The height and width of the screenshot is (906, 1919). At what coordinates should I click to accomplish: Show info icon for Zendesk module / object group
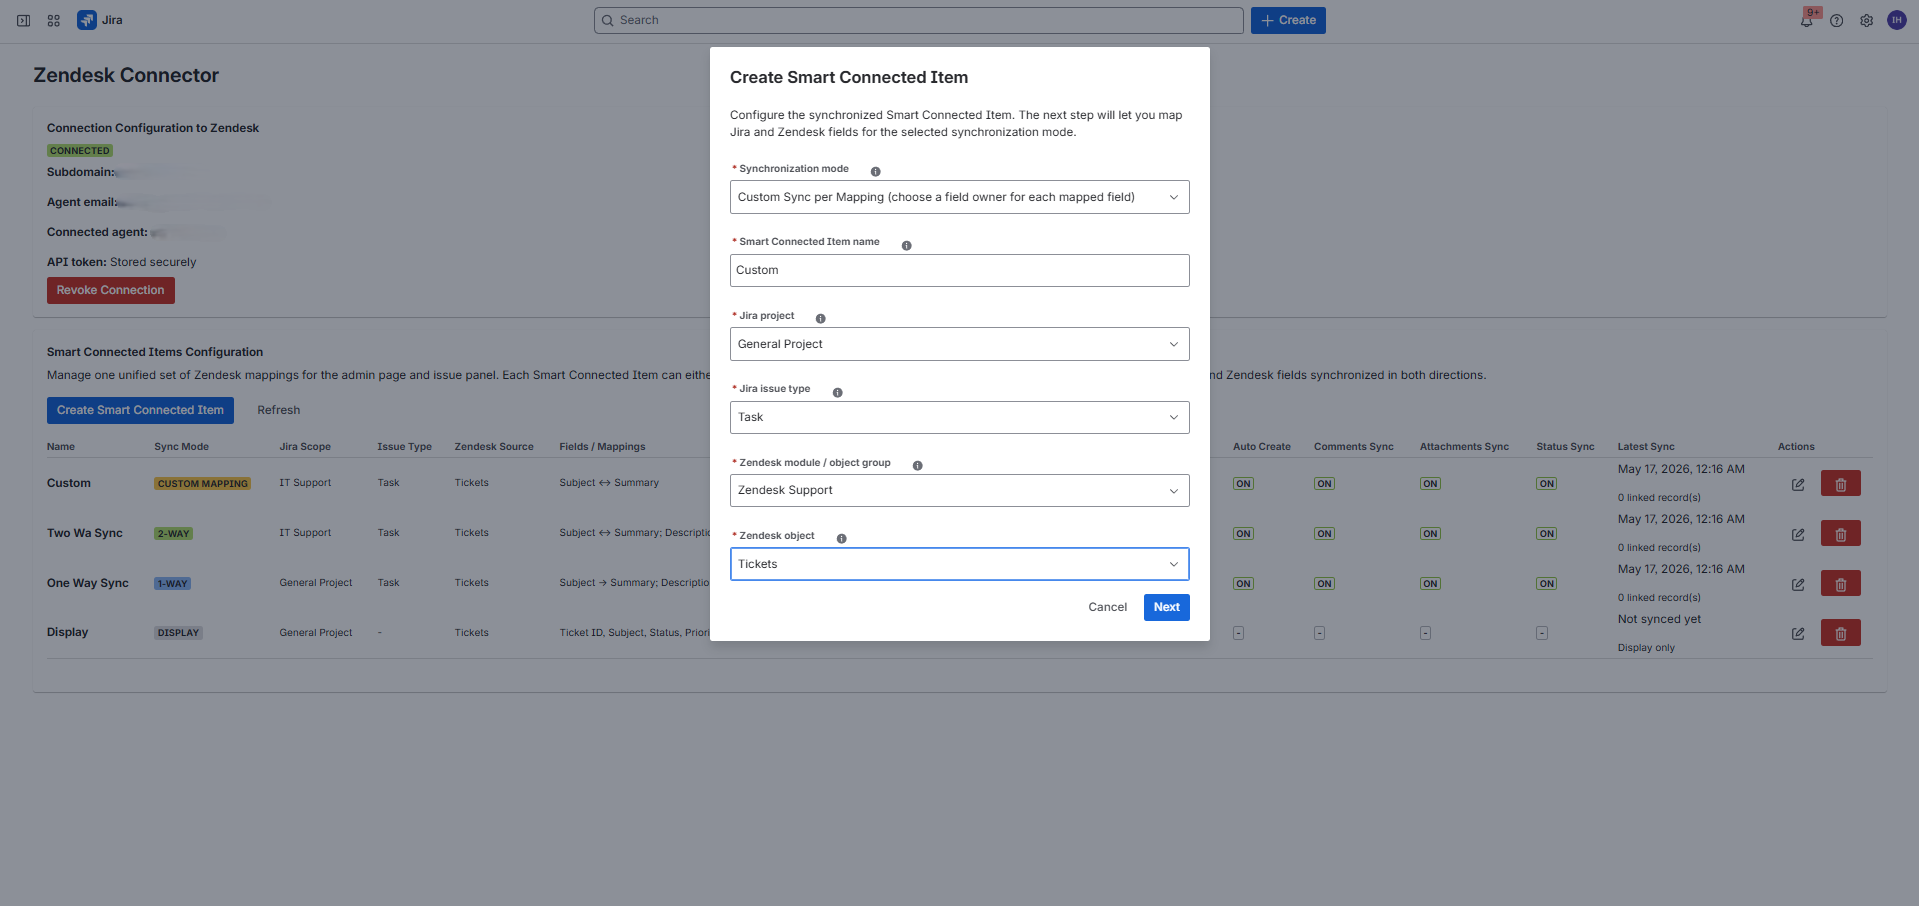coord(917,465)
